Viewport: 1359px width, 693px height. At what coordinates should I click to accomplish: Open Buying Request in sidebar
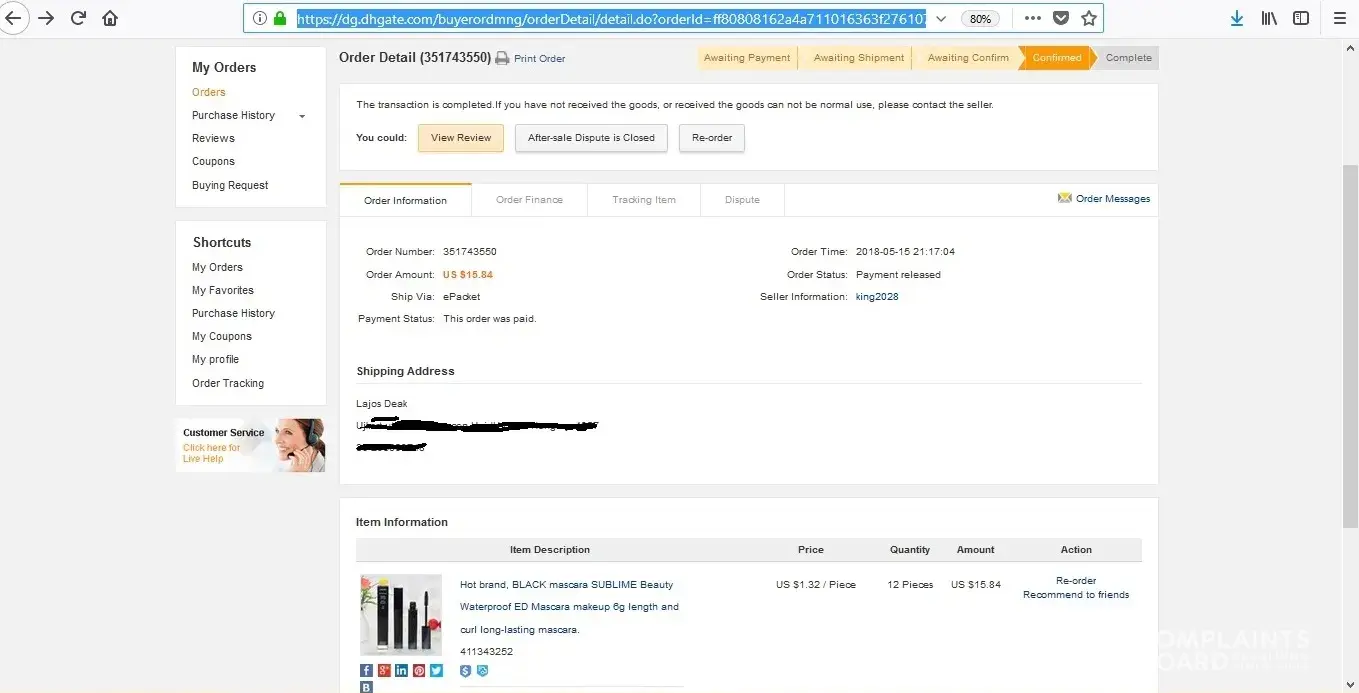(230, 185)
